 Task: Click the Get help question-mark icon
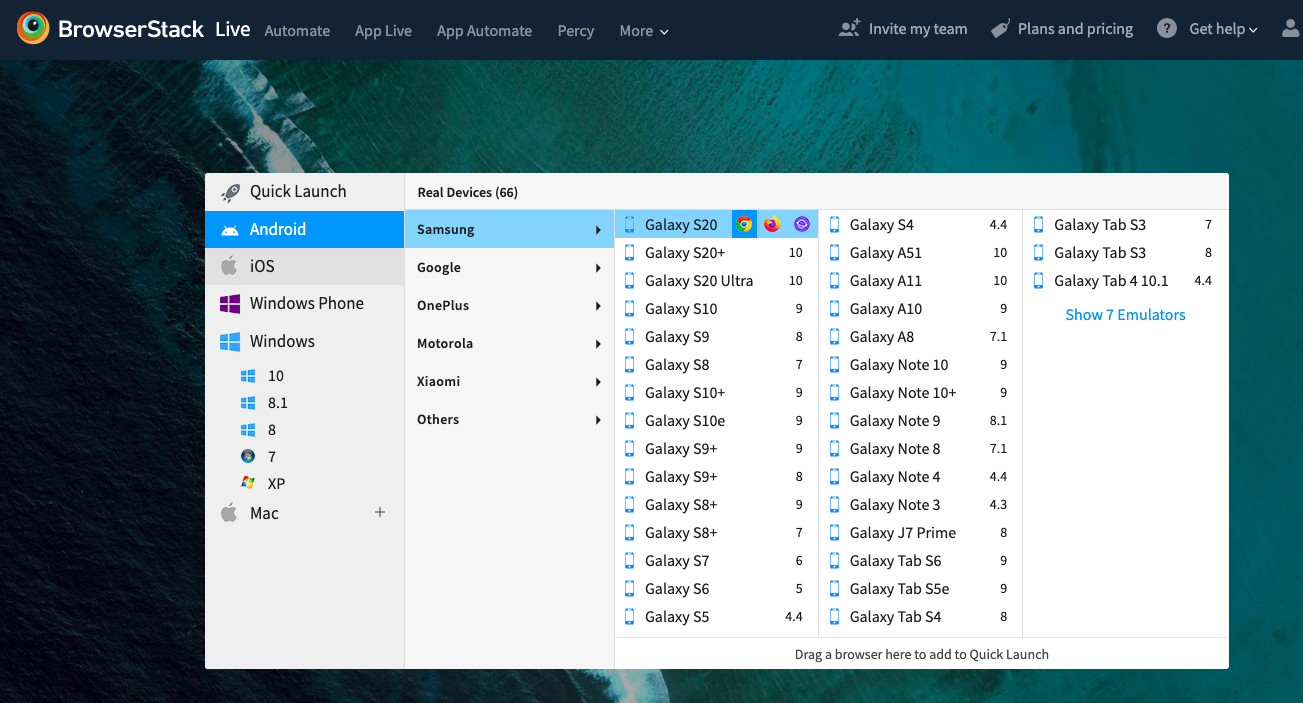[x=1166, y=28]
